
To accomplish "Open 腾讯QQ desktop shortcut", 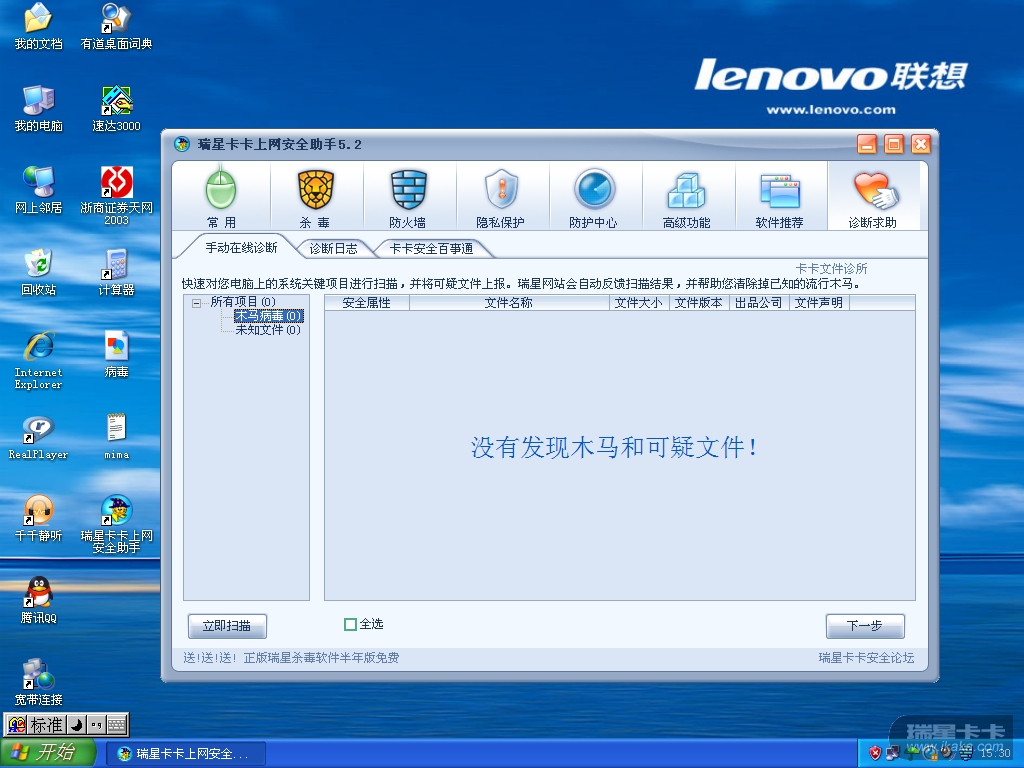I will click(39, 600).
